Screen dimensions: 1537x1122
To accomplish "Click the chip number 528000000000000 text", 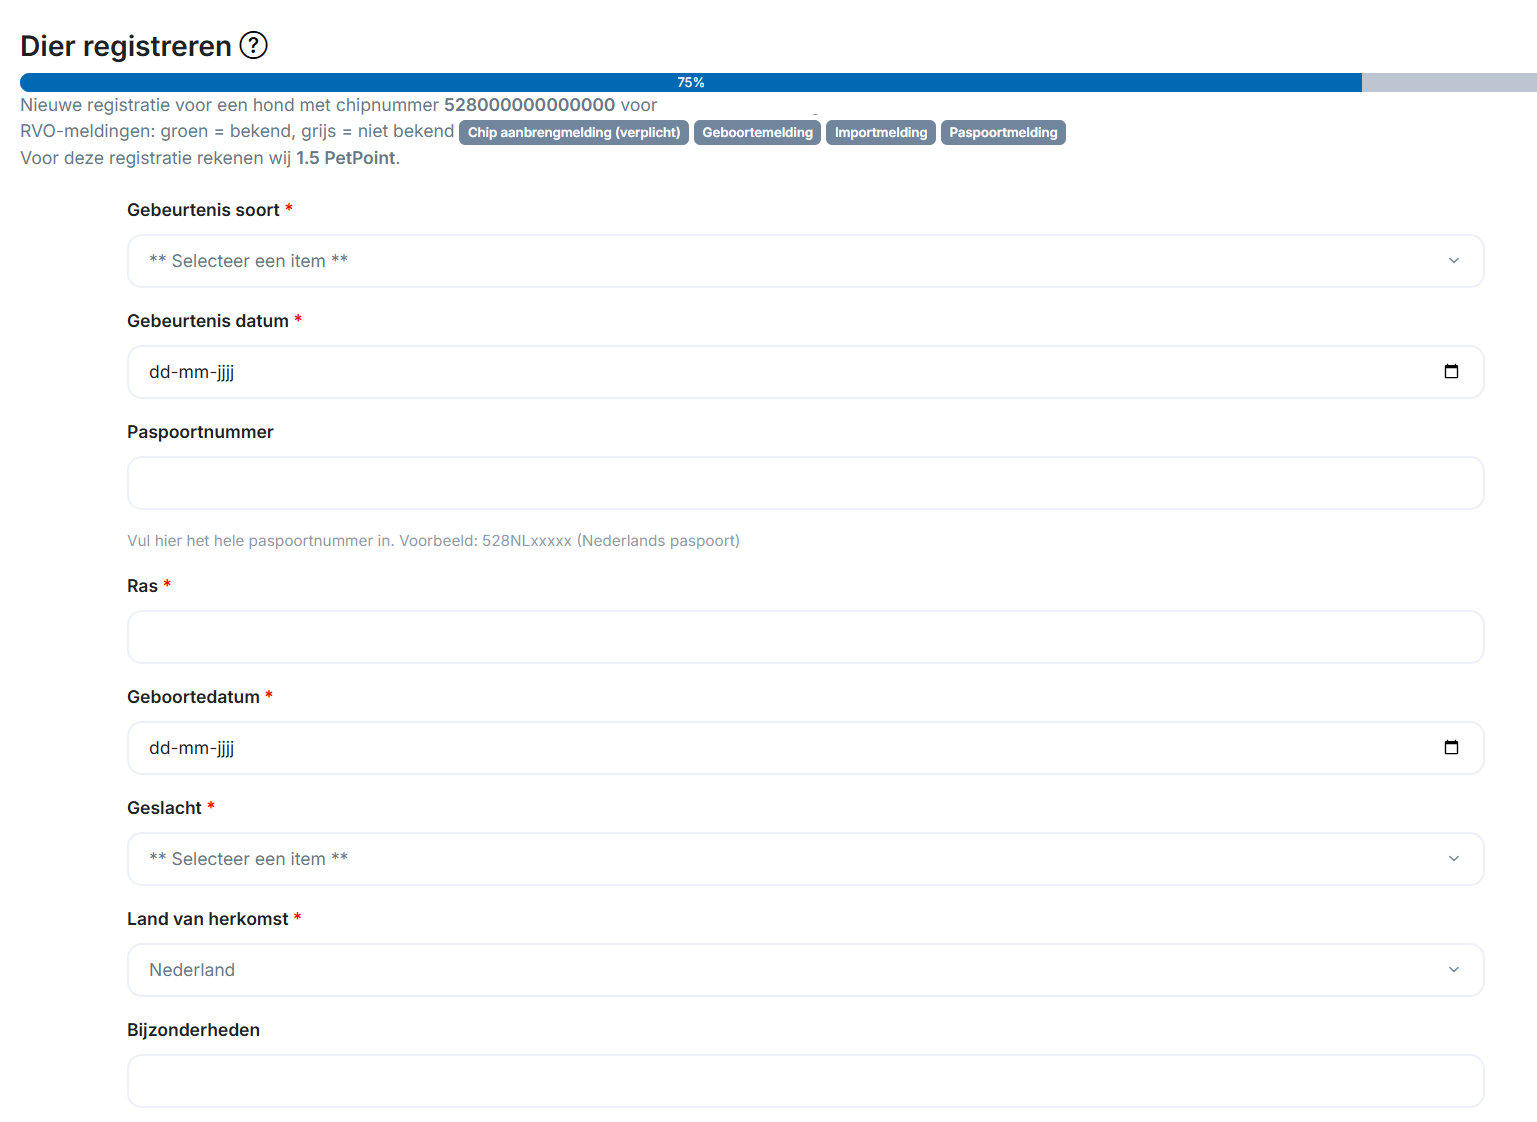I will 529,105.
